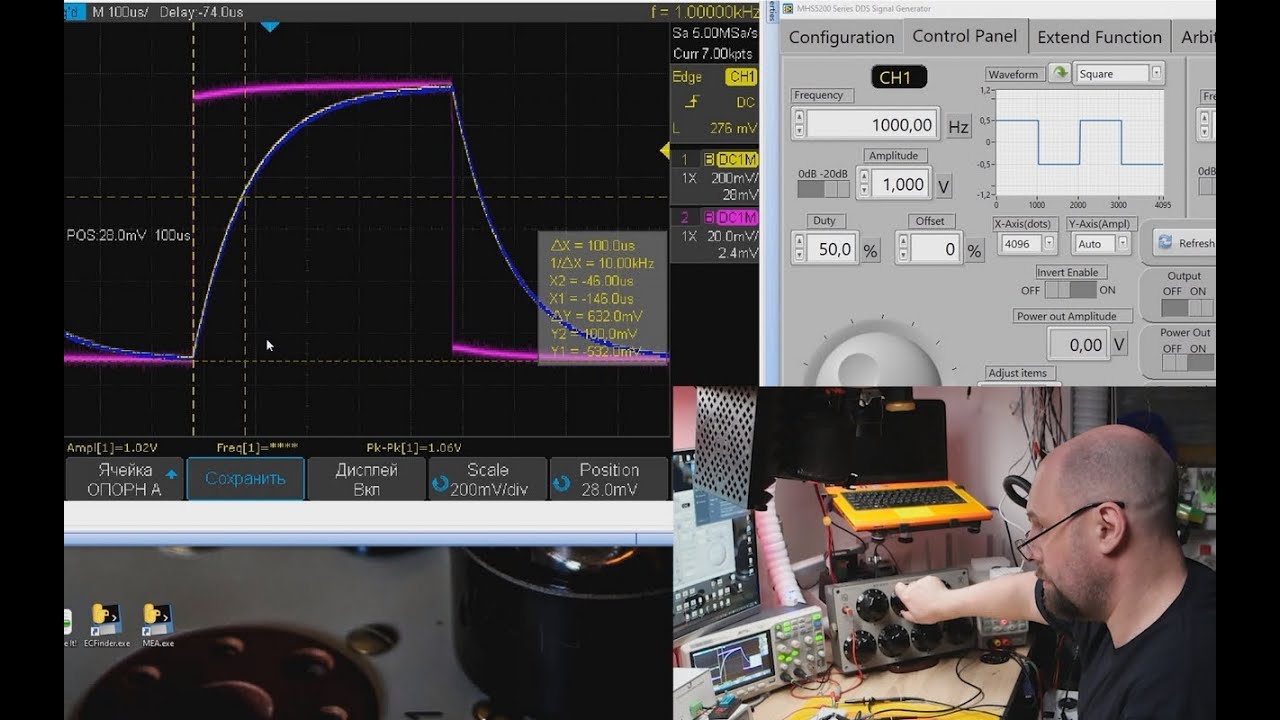Click the Duty value field showing 50,0
The height and width of the screenshot is (720, 1280).
(x=832, y=249)
